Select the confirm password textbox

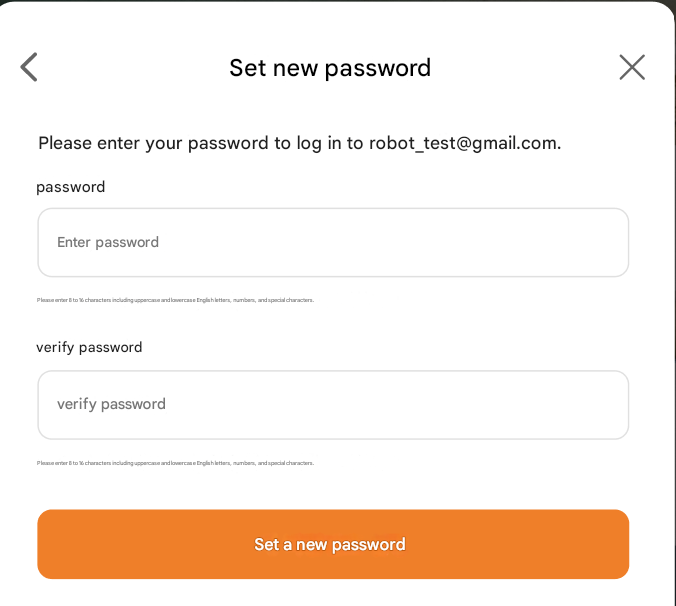333,405
